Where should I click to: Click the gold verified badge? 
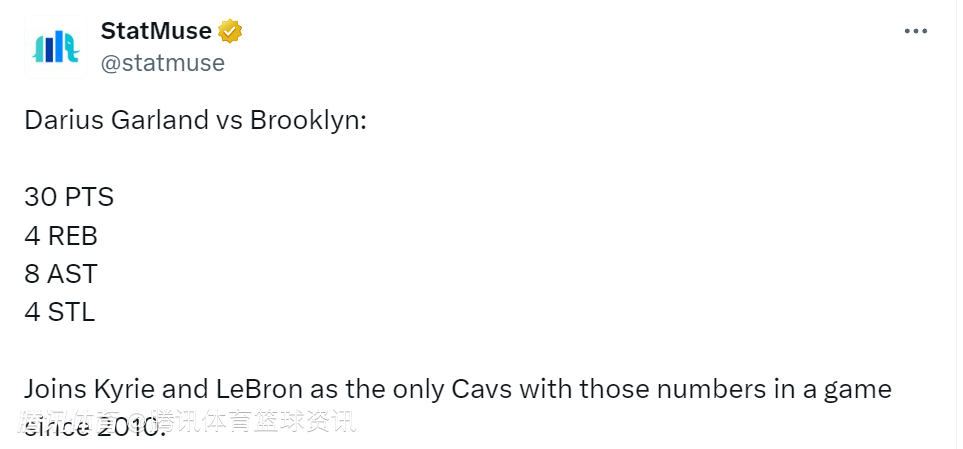[x=231, y=32]
